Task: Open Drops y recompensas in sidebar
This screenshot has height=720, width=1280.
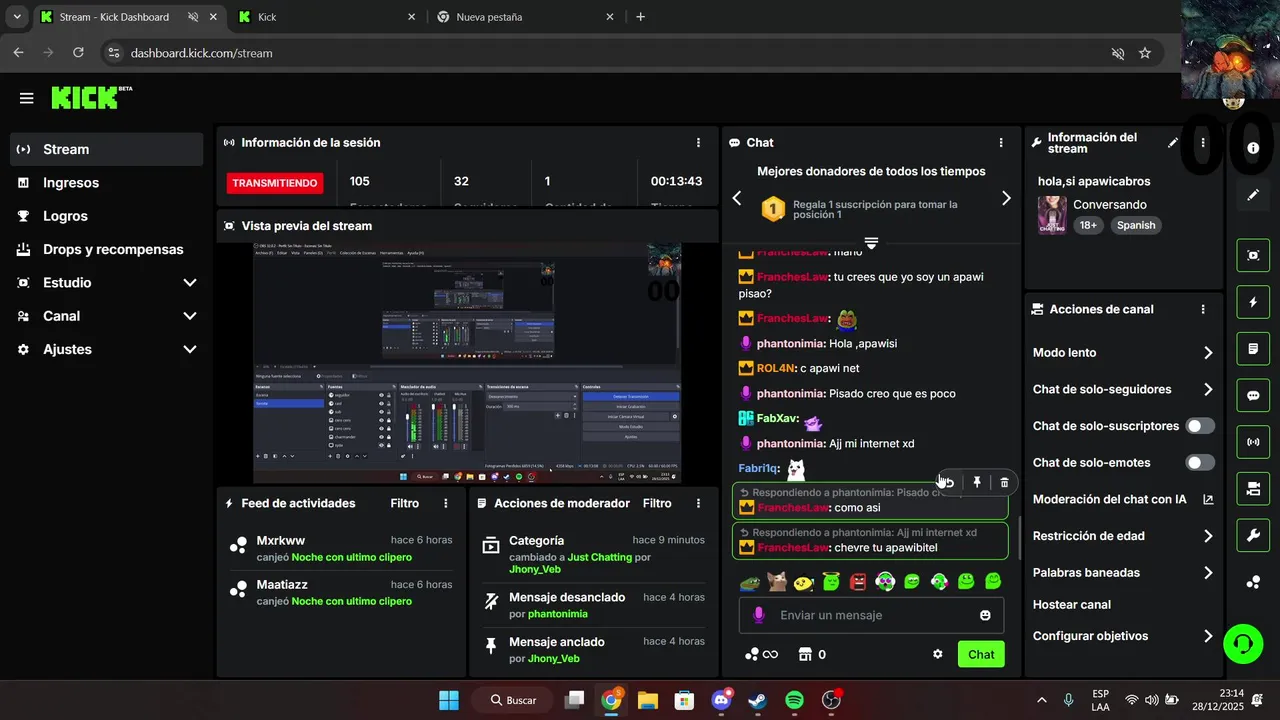Action: (107, 249)
